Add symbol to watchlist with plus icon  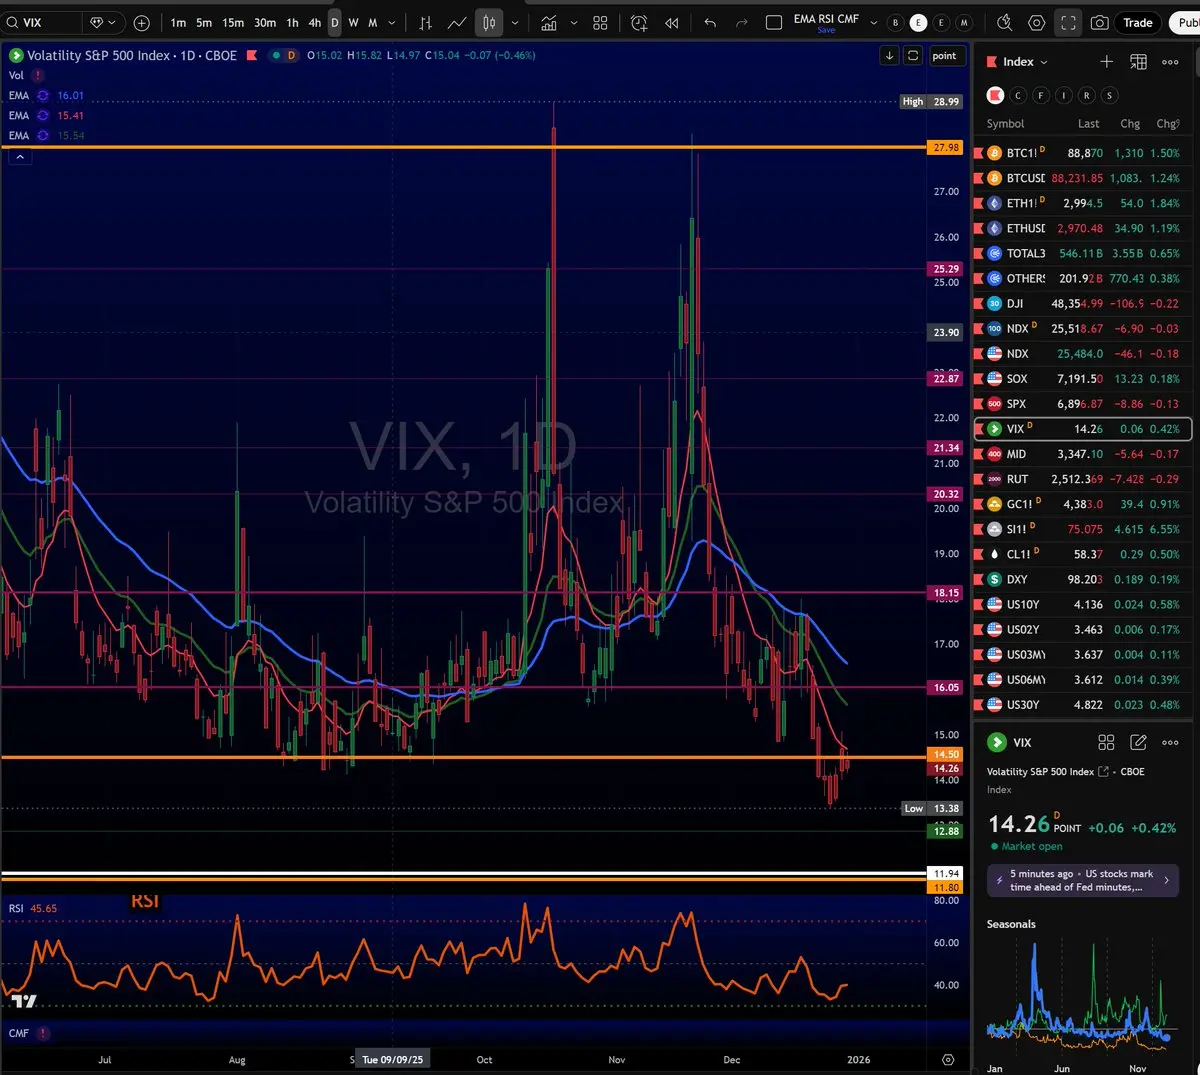(1106, 62)
